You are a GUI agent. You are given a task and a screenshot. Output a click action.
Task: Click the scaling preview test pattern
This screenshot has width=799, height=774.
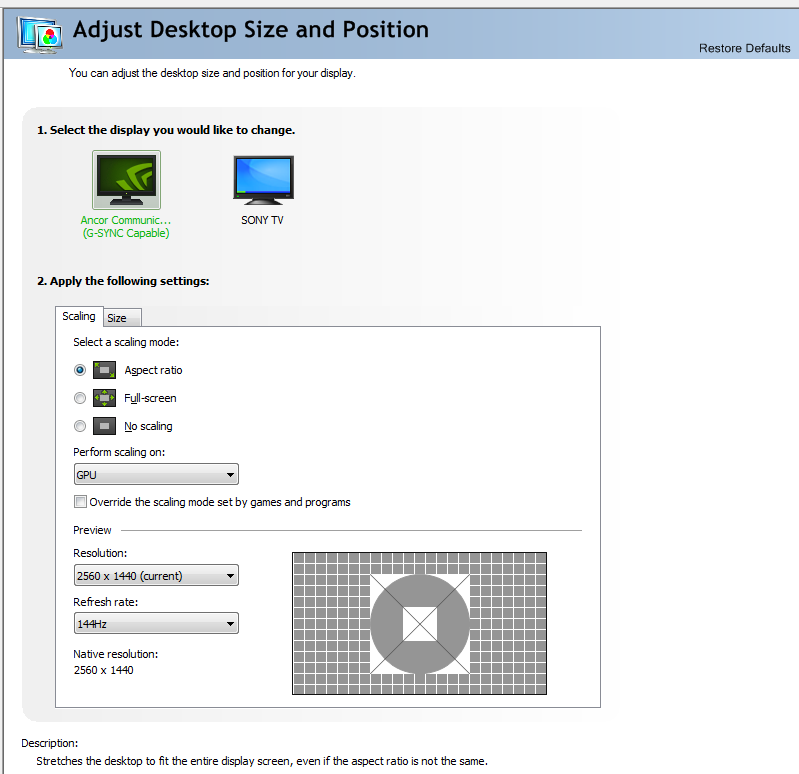419,623
